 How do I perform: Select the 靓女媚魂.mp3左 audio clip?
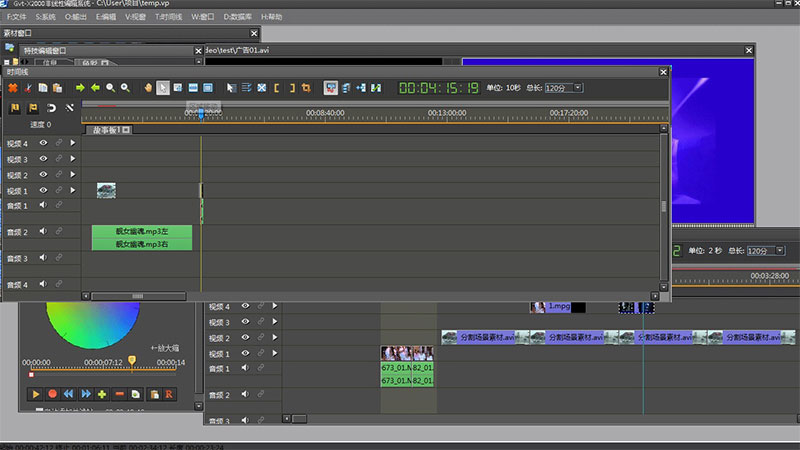tap(141, 231)
